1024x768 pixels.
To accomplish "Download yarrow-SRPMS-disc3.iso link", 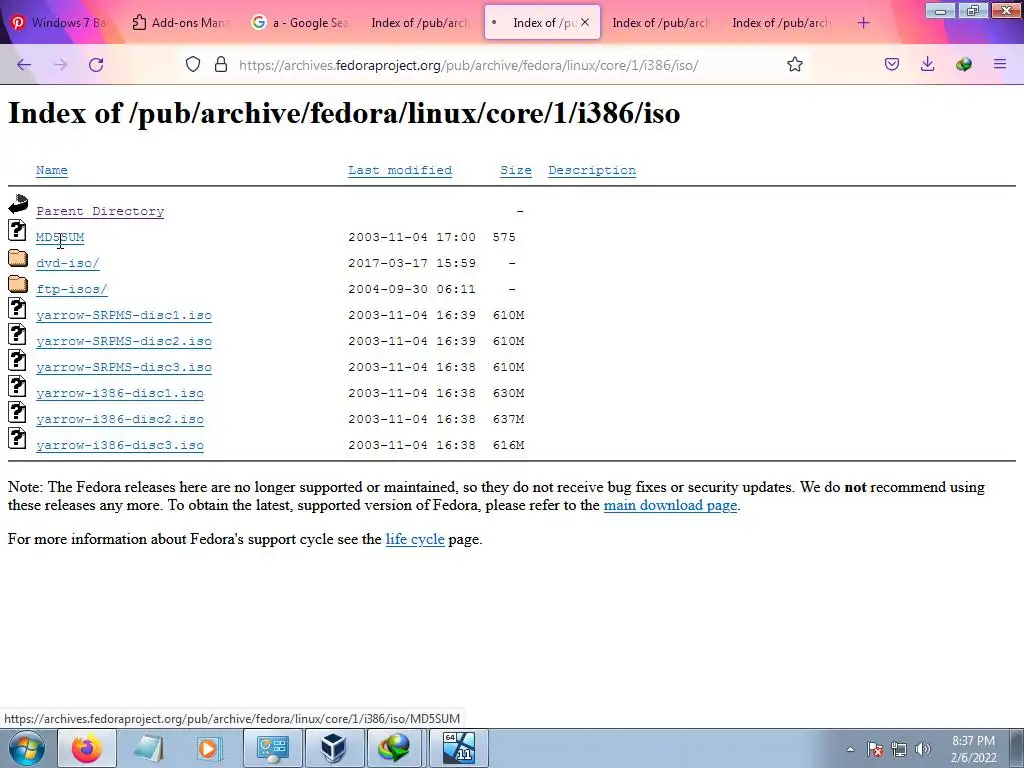I will click(x=124, y=368).
